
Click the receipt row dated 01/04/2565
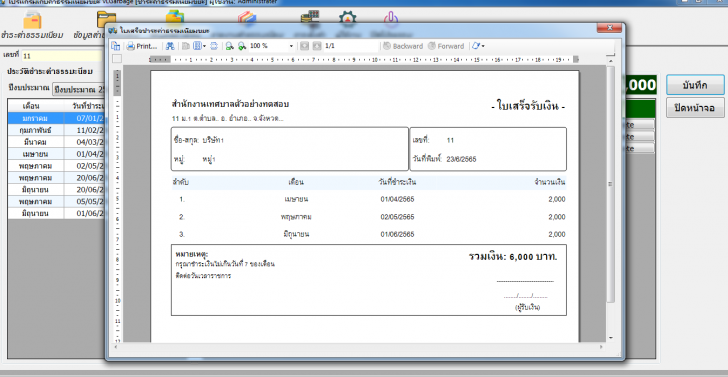point(369,199)
